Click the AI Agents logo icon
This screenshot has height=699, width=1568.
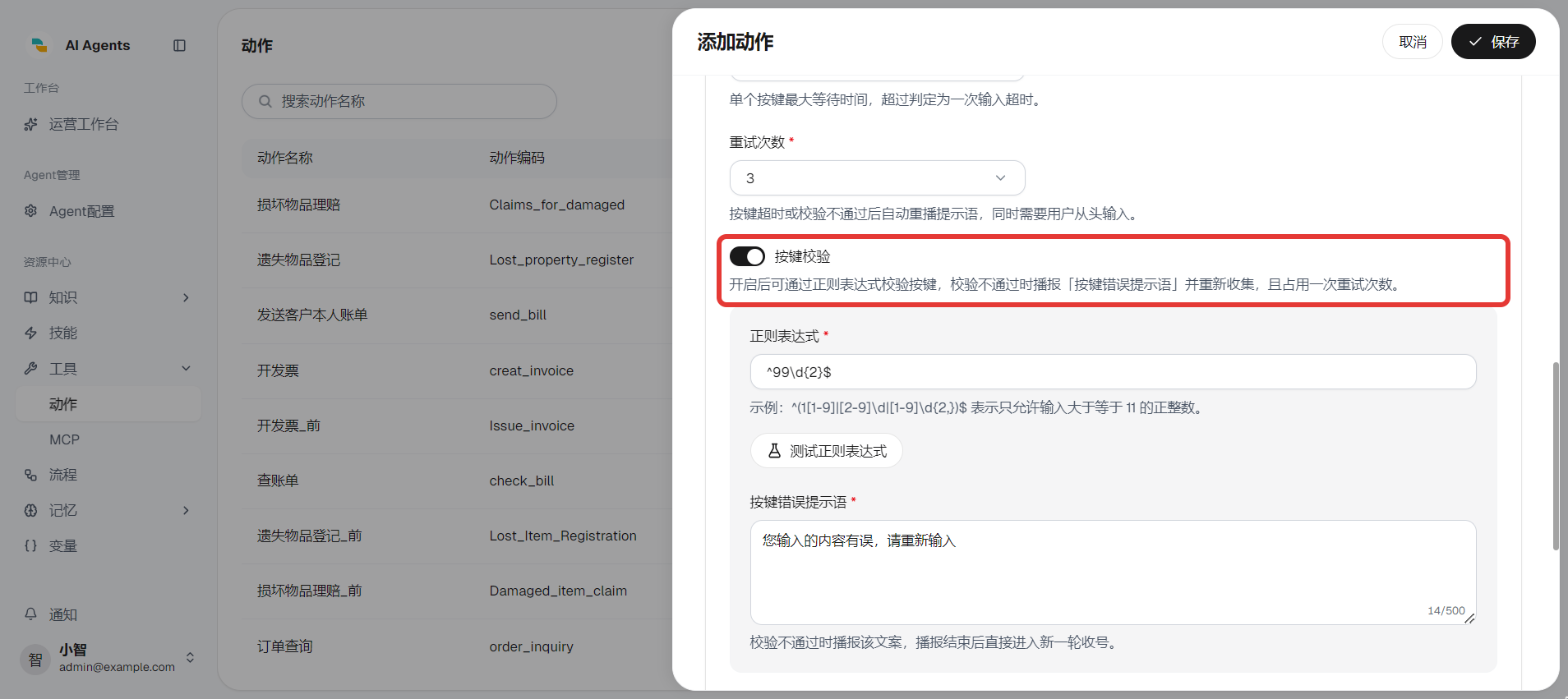pyautogui.click(x=39, y=45)
